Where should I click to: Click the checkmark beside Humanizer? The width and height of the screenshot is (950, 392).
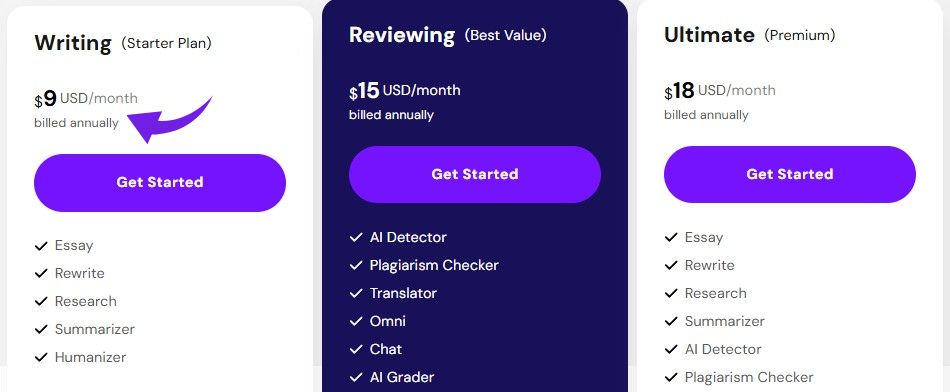pyautogui.click(x=41, y=357)
